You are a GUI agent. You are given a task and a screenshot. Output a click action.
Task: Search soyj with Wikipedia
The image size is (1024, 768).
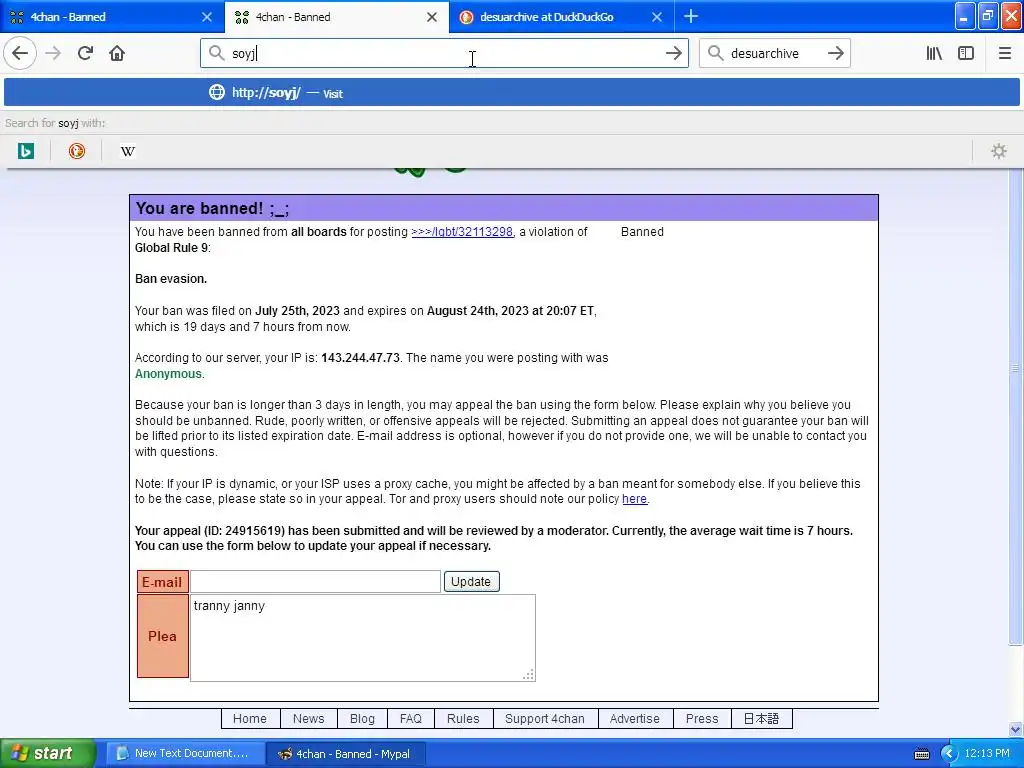tap(127, 151)
